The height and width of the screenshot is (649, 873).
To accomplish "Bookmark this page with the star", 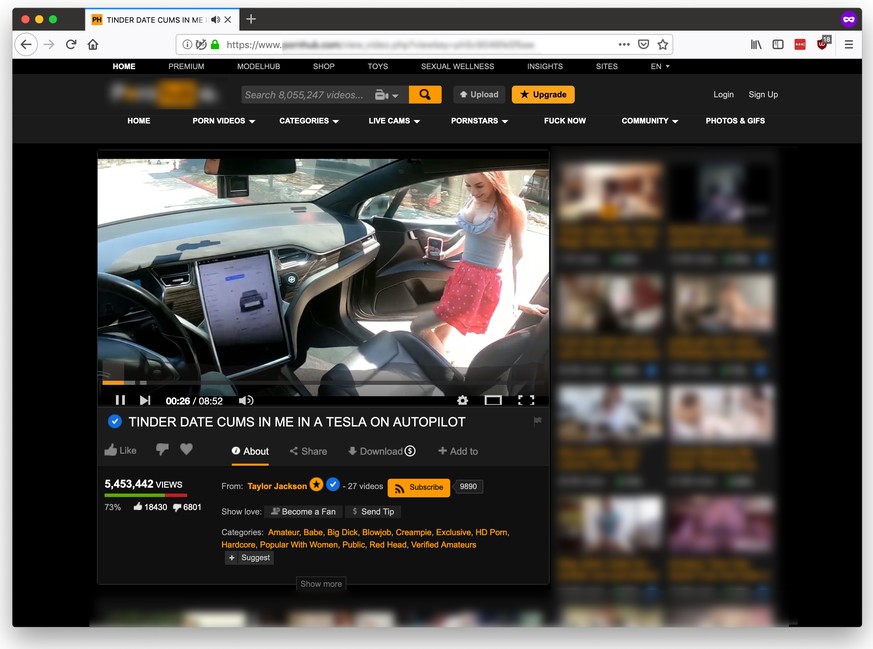I will (x=663, y=45).
